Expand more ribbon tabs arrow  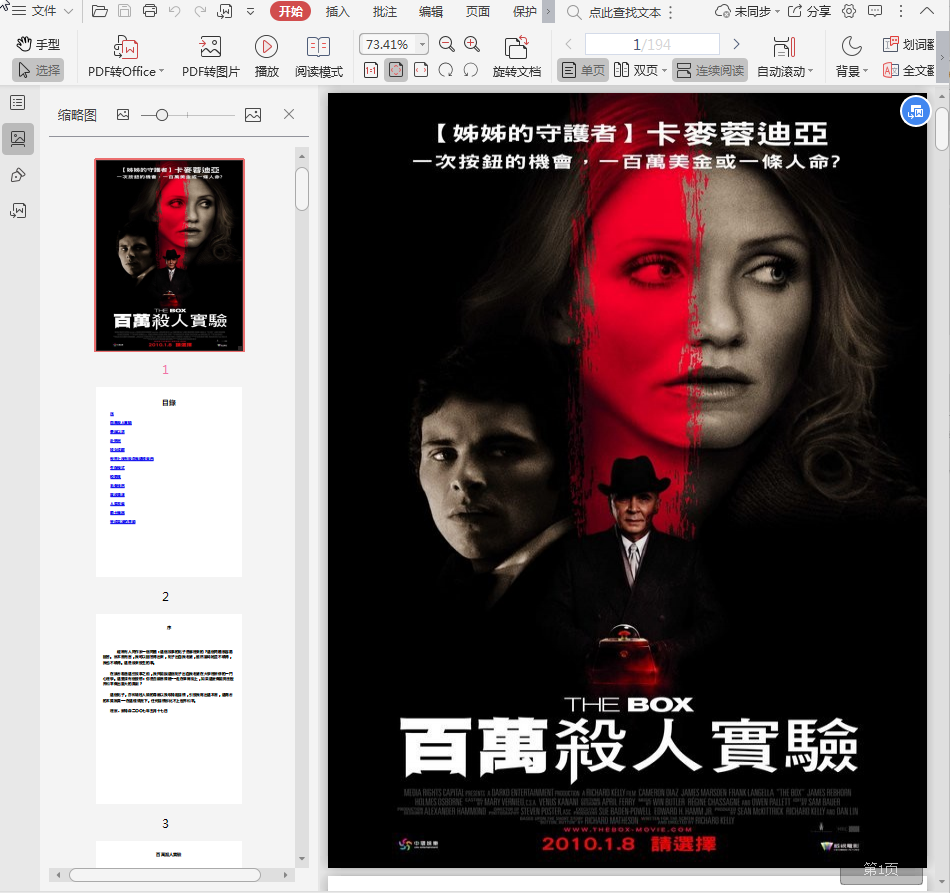click(548, 12)
